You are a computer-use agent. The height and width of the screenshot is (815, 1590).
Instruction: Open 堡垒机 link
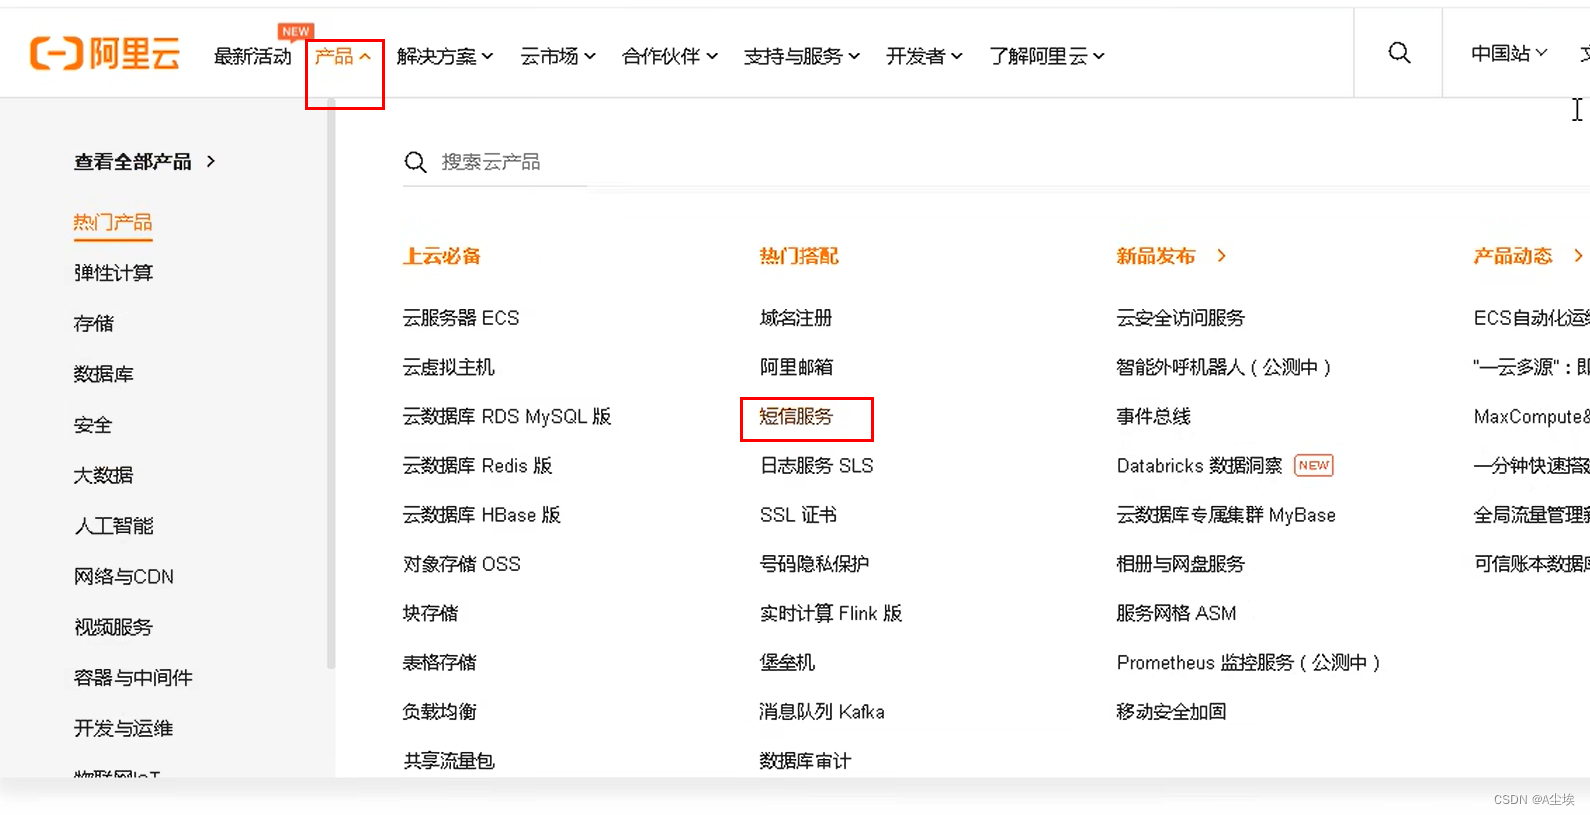787,662
